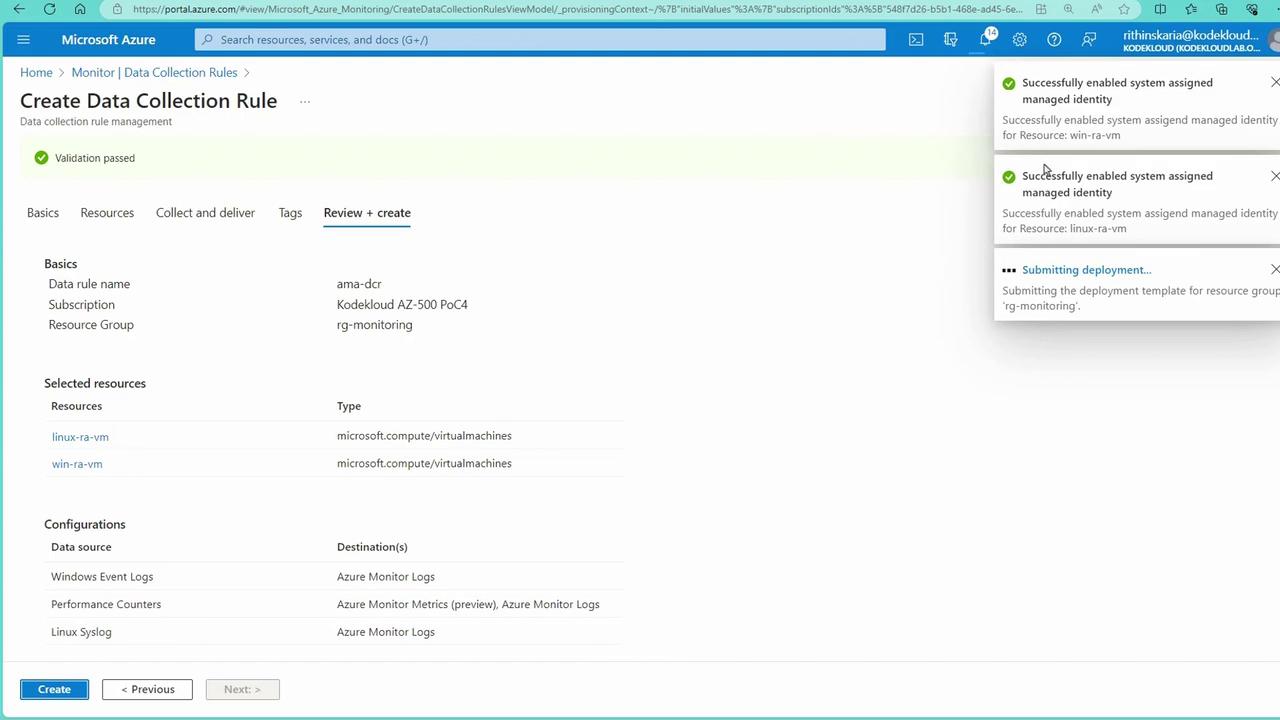Click the subscription value Kodekloud AZ-500 PoC4
Image resolution: width=1280 pixels, height=720 pixels.
(402, 304)
